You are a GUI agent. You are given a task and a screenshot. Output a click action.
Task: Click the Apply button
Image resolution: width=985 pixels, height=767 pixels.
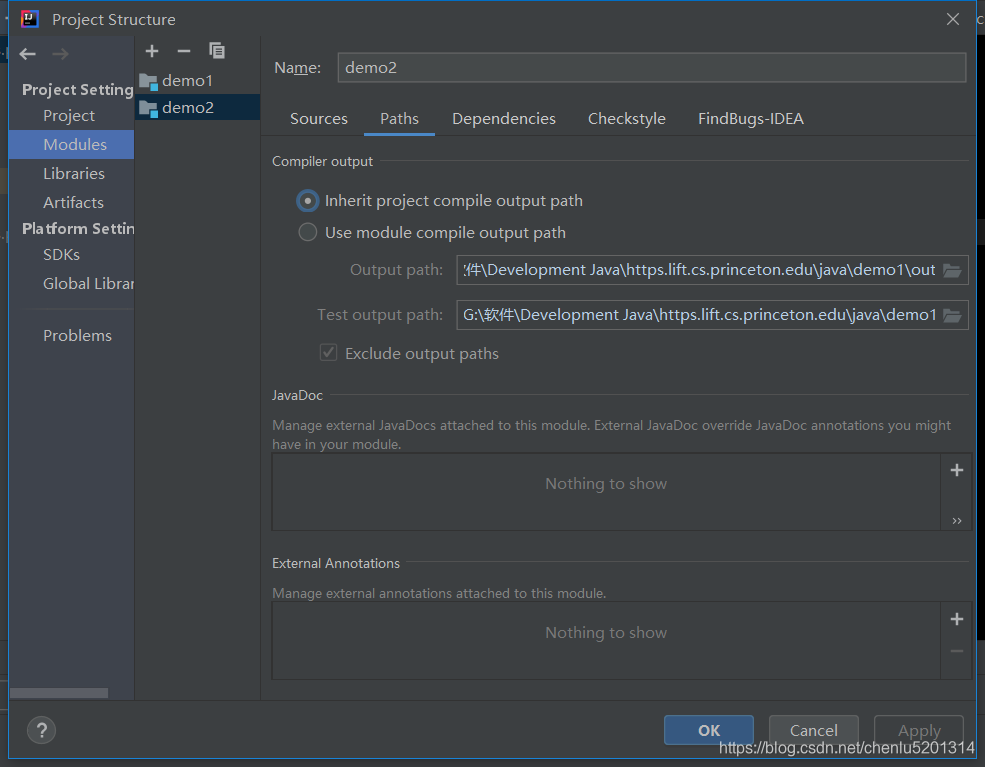click(x=919, y=730)
